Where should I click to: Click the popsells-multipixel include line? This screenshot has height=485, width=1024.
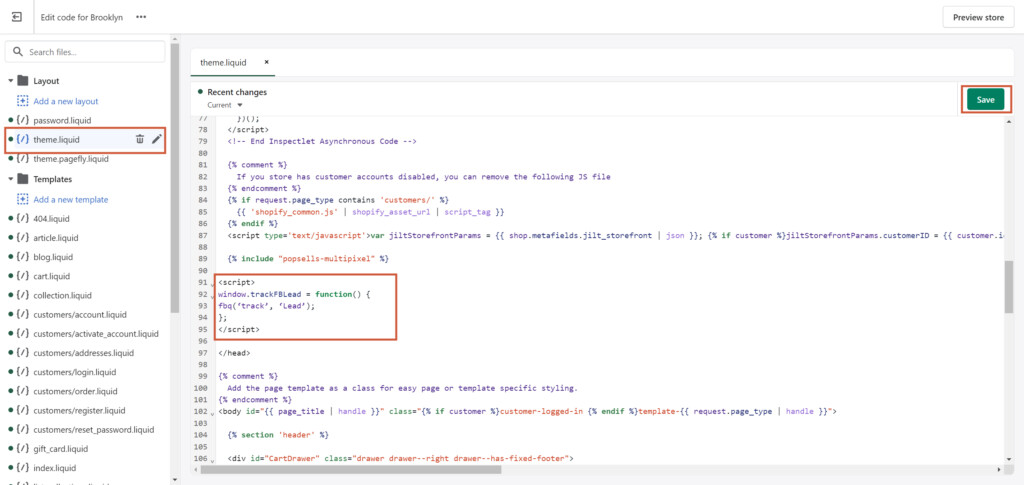(x=308, y=259)
